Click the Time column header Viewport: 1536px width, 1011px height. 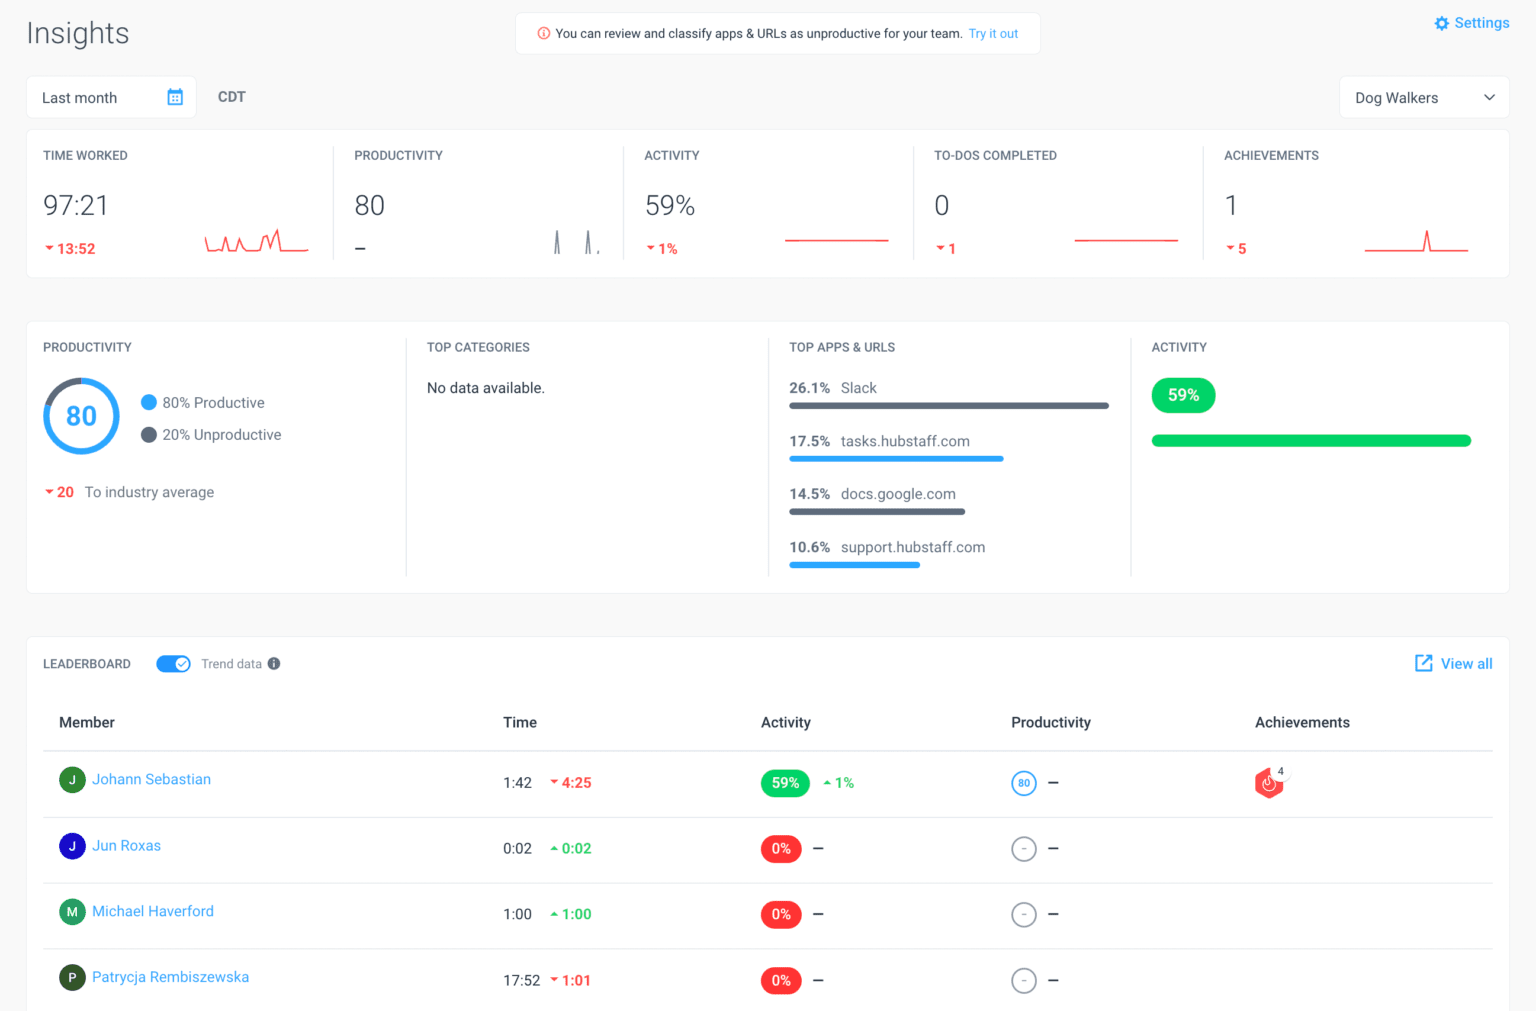point(520,722)
